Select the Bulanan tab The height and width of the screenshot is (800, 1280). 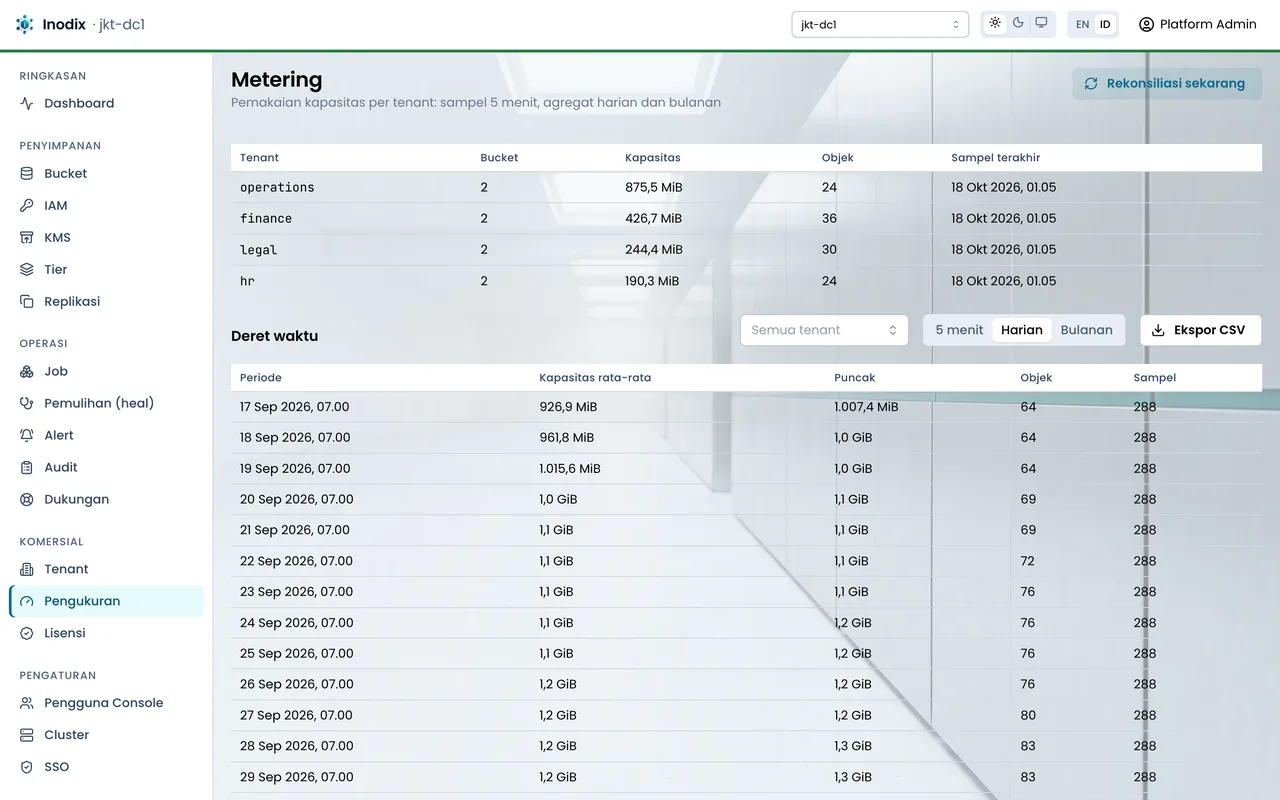[1087, 330]
